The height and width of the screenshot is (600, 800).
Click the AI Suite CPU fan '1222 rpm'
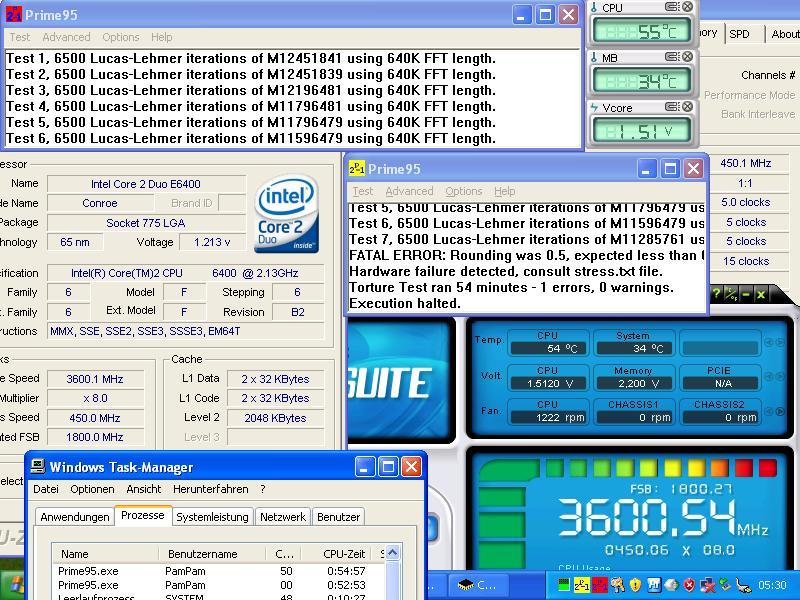pyautogui.click(x=548, y=417)
